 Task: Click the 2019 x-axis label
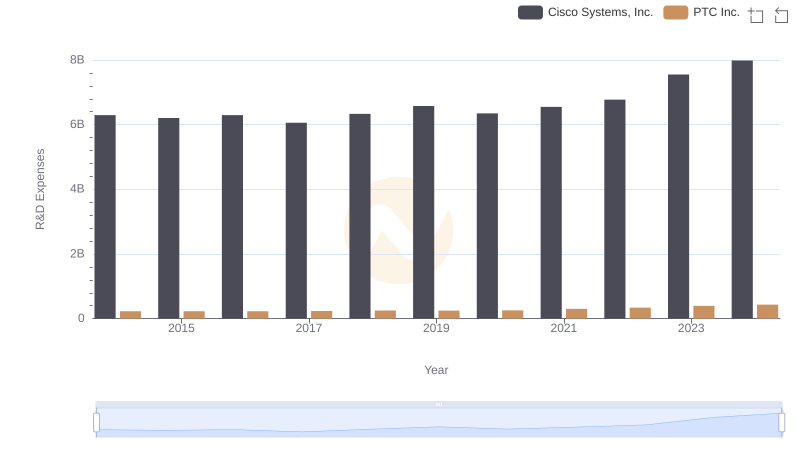pyautogui.click(x=436, y=328)
